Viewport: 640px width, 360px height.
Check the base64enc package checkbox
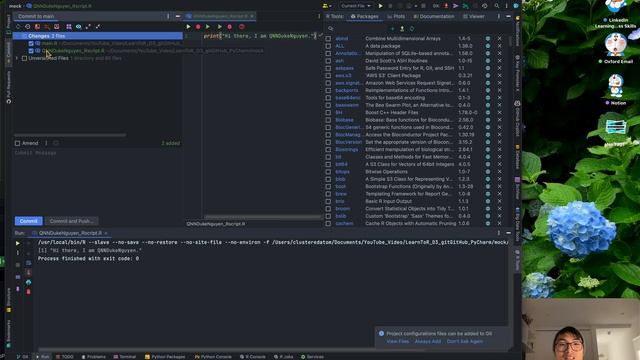[x=328, y=98]
